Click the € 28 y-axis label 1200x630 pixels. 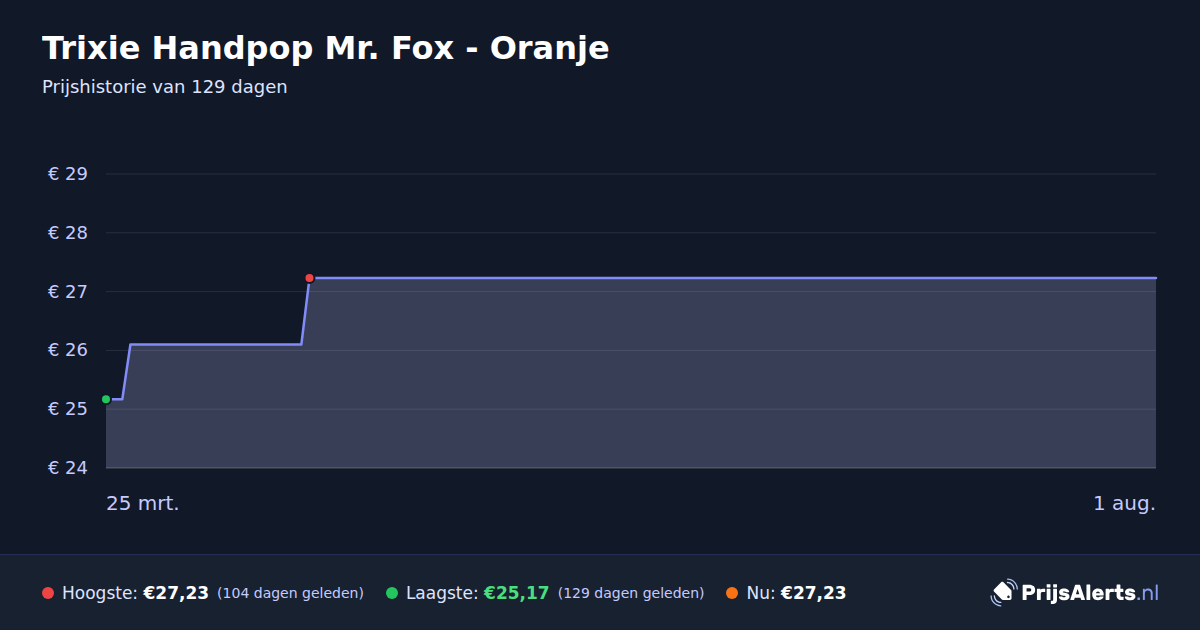(x=68, y=233)
